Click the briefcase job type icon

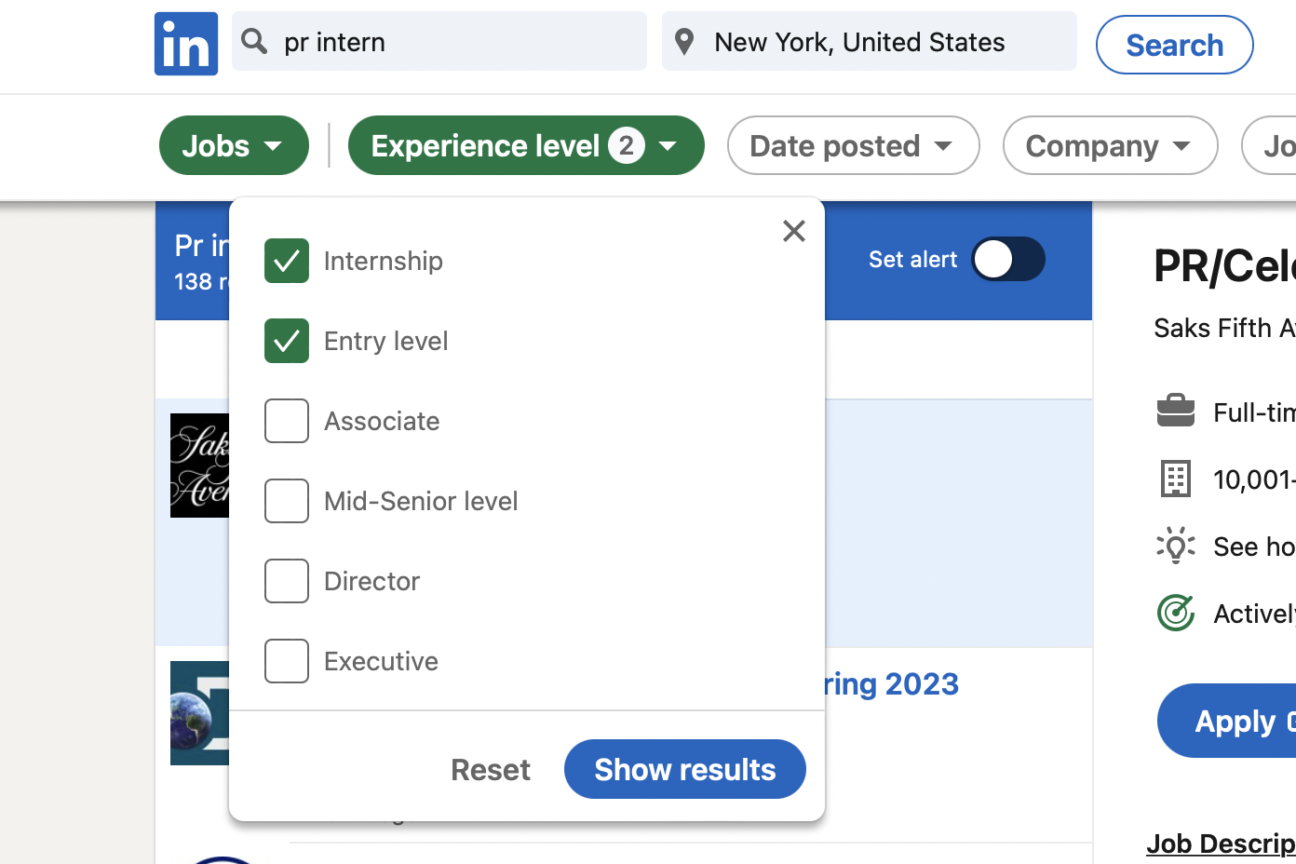click(1176, 411)
